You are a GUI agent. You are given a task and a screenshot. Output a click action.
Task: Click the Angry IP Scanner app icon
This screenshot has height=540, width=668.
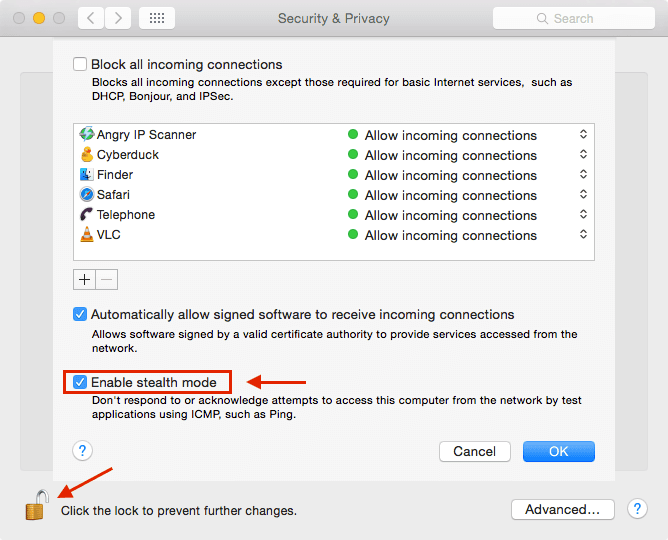pos(87,134)
